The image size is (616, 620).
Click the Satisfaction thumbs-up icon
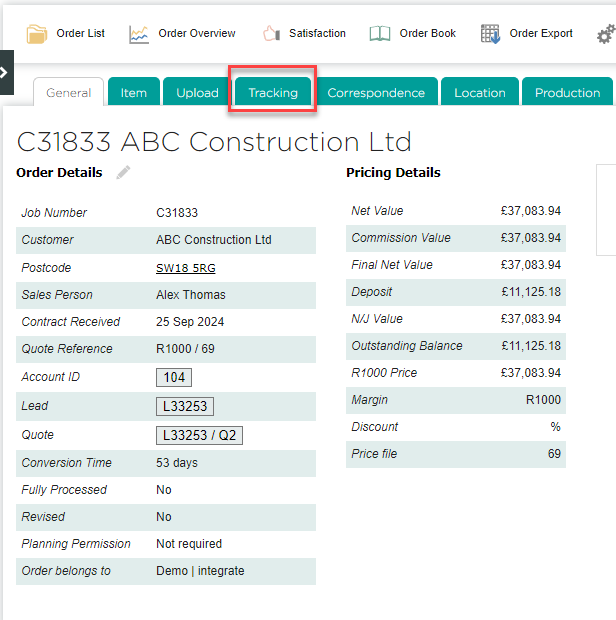tap(271, 34)
